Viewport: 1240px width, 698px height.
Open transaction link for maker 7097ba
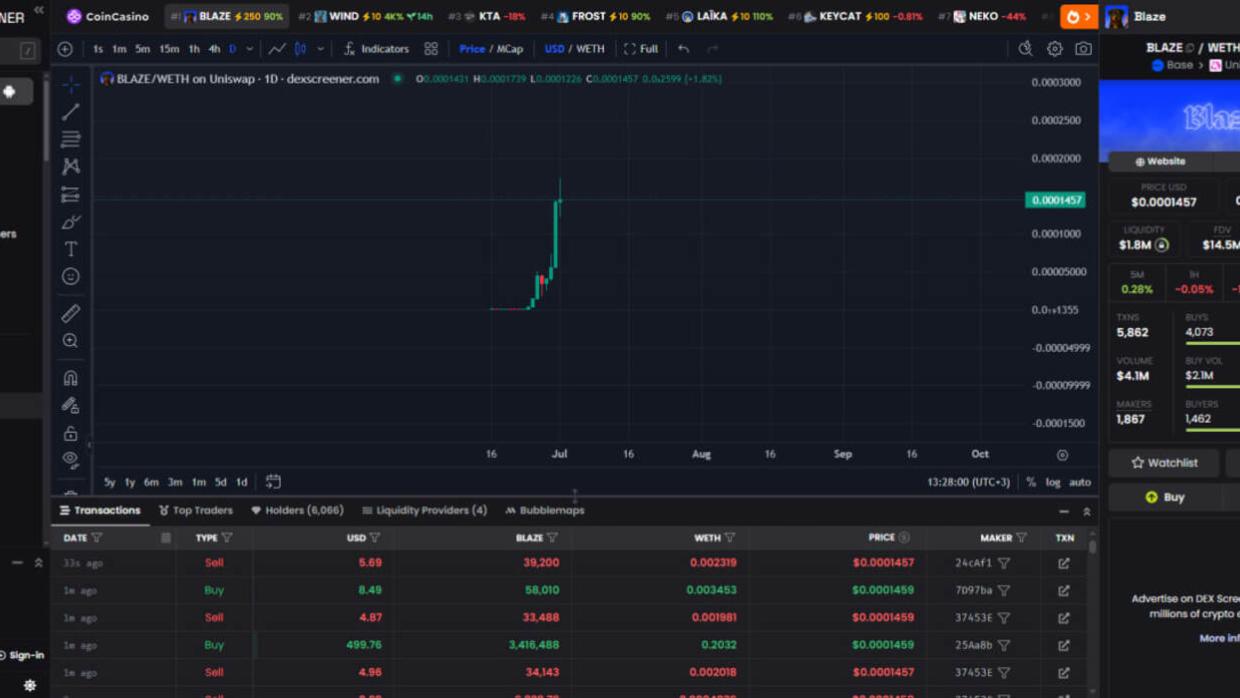(x=1064, y=590)
